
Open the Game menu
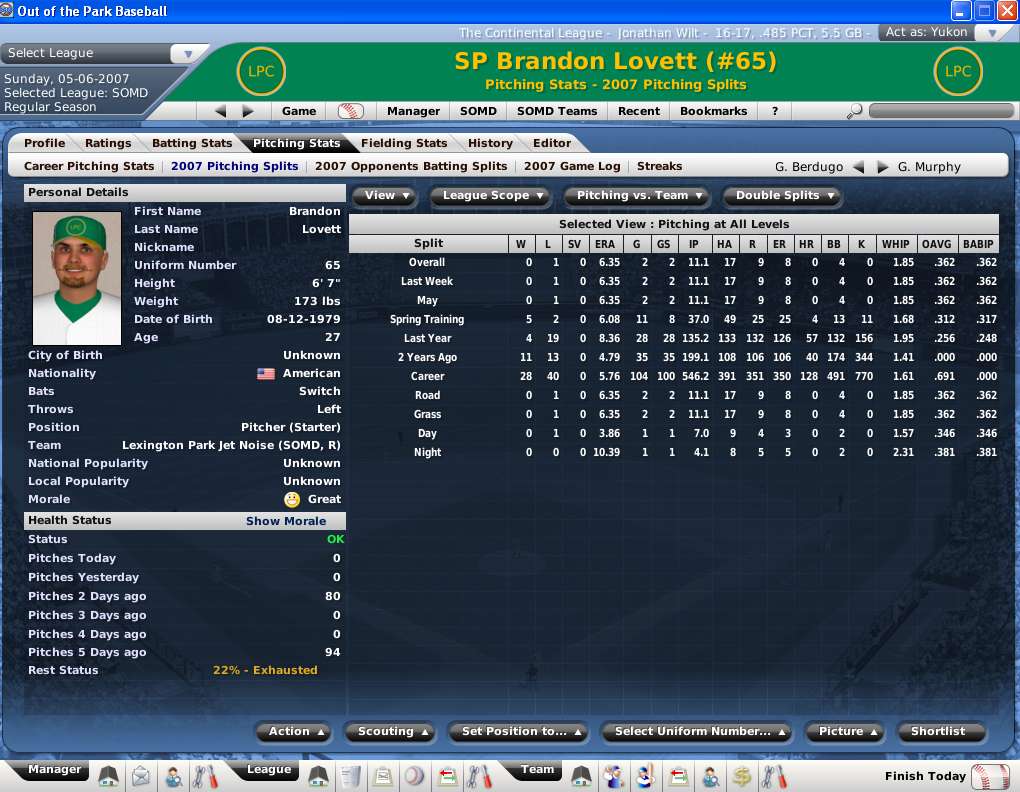pyautogui.click(x=299, y=111)
